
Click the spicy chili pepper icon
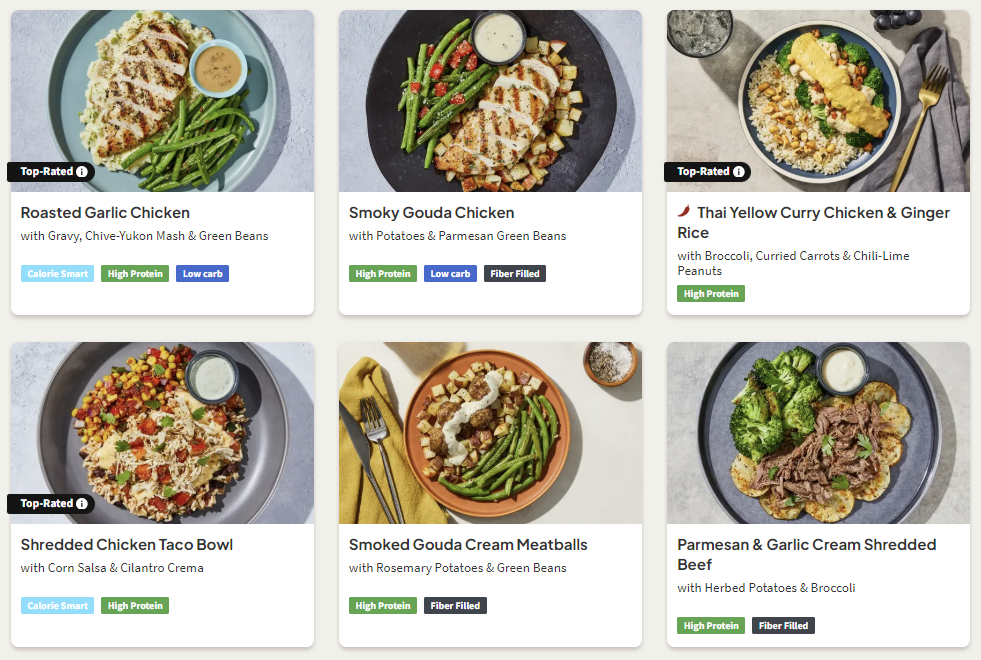tap(684, 212)
